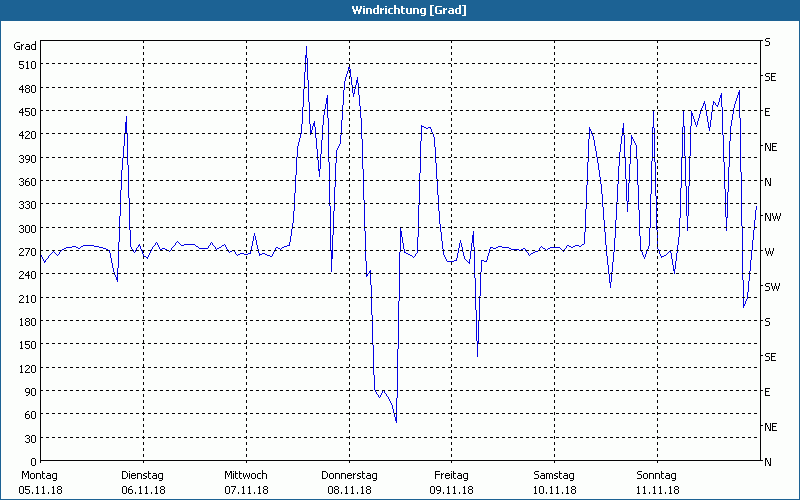Click the "Grad" y-axis unit label
This screenshot has width=800, height=500.
24,46
